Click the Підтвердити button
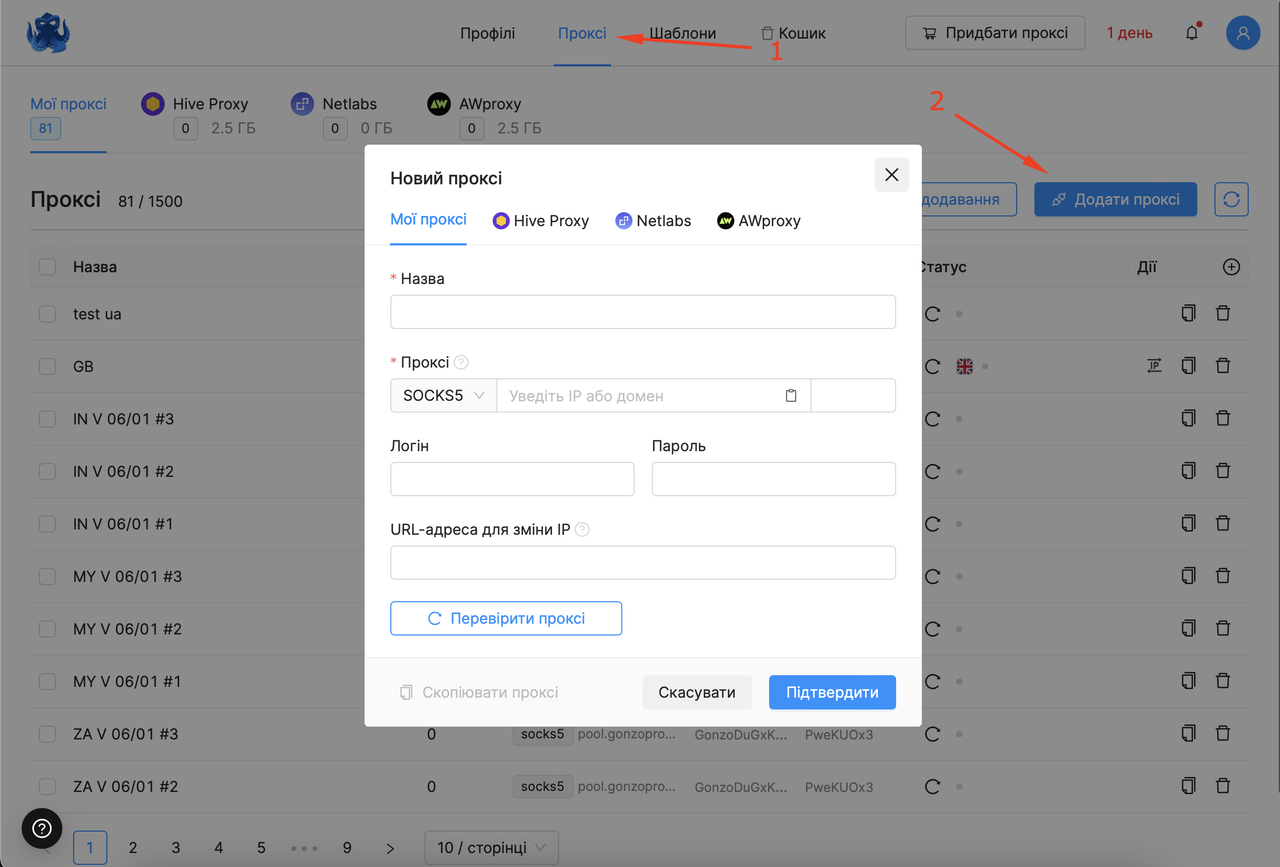The height and width of the screenshot is (867, 1280). pyautogui.click(x=832, y=692)
